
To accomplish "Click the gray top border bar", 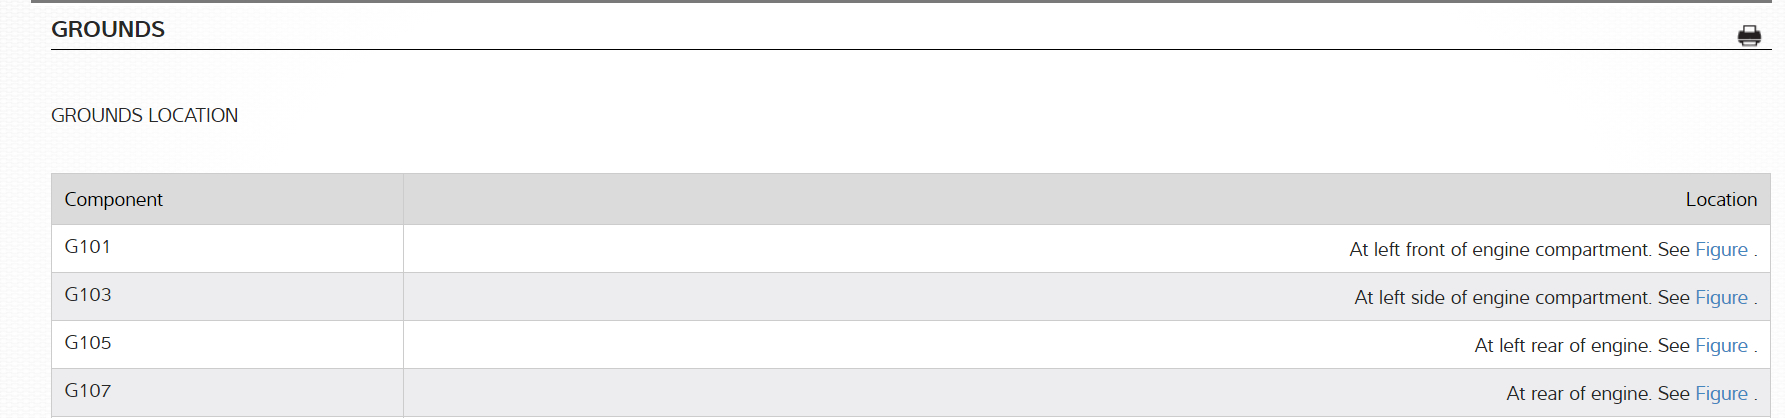I will 900,1.
